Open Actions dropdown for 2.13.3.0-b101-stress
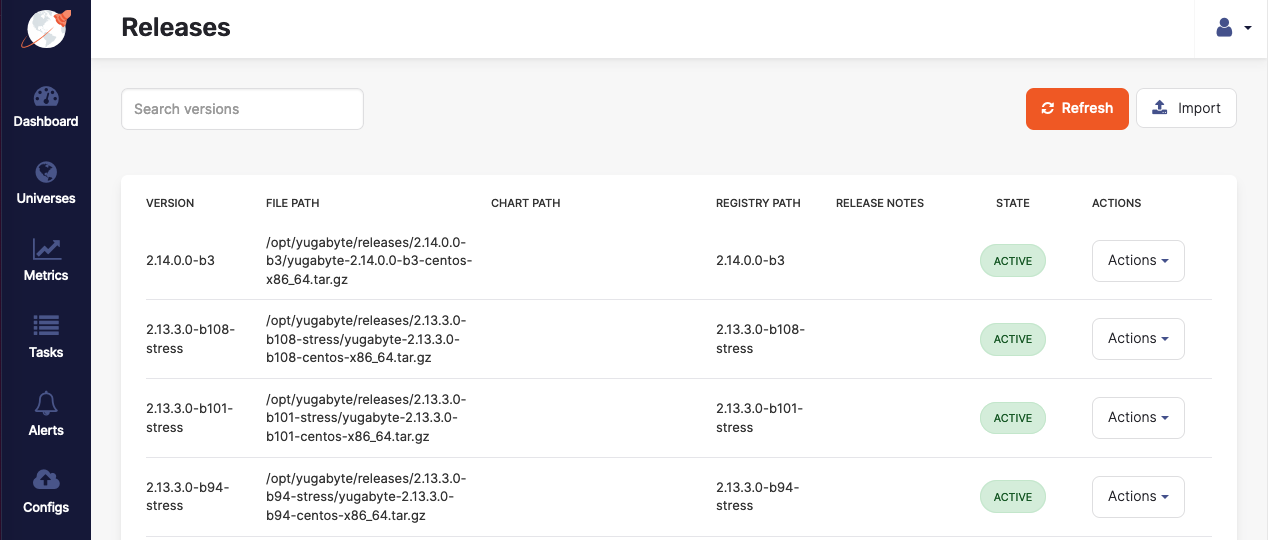 (1138, 418)
